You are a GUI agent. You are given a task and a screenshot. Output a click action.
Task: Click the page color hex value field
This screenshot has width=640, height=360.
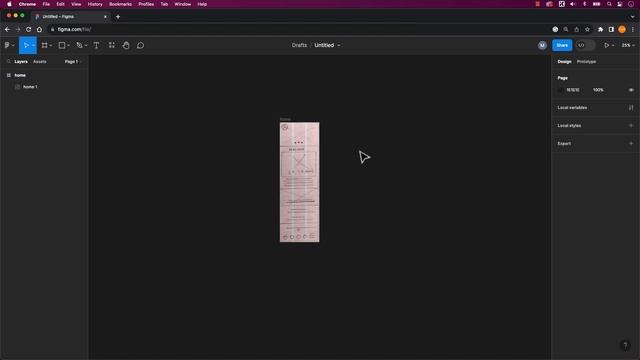click(573, 90)
